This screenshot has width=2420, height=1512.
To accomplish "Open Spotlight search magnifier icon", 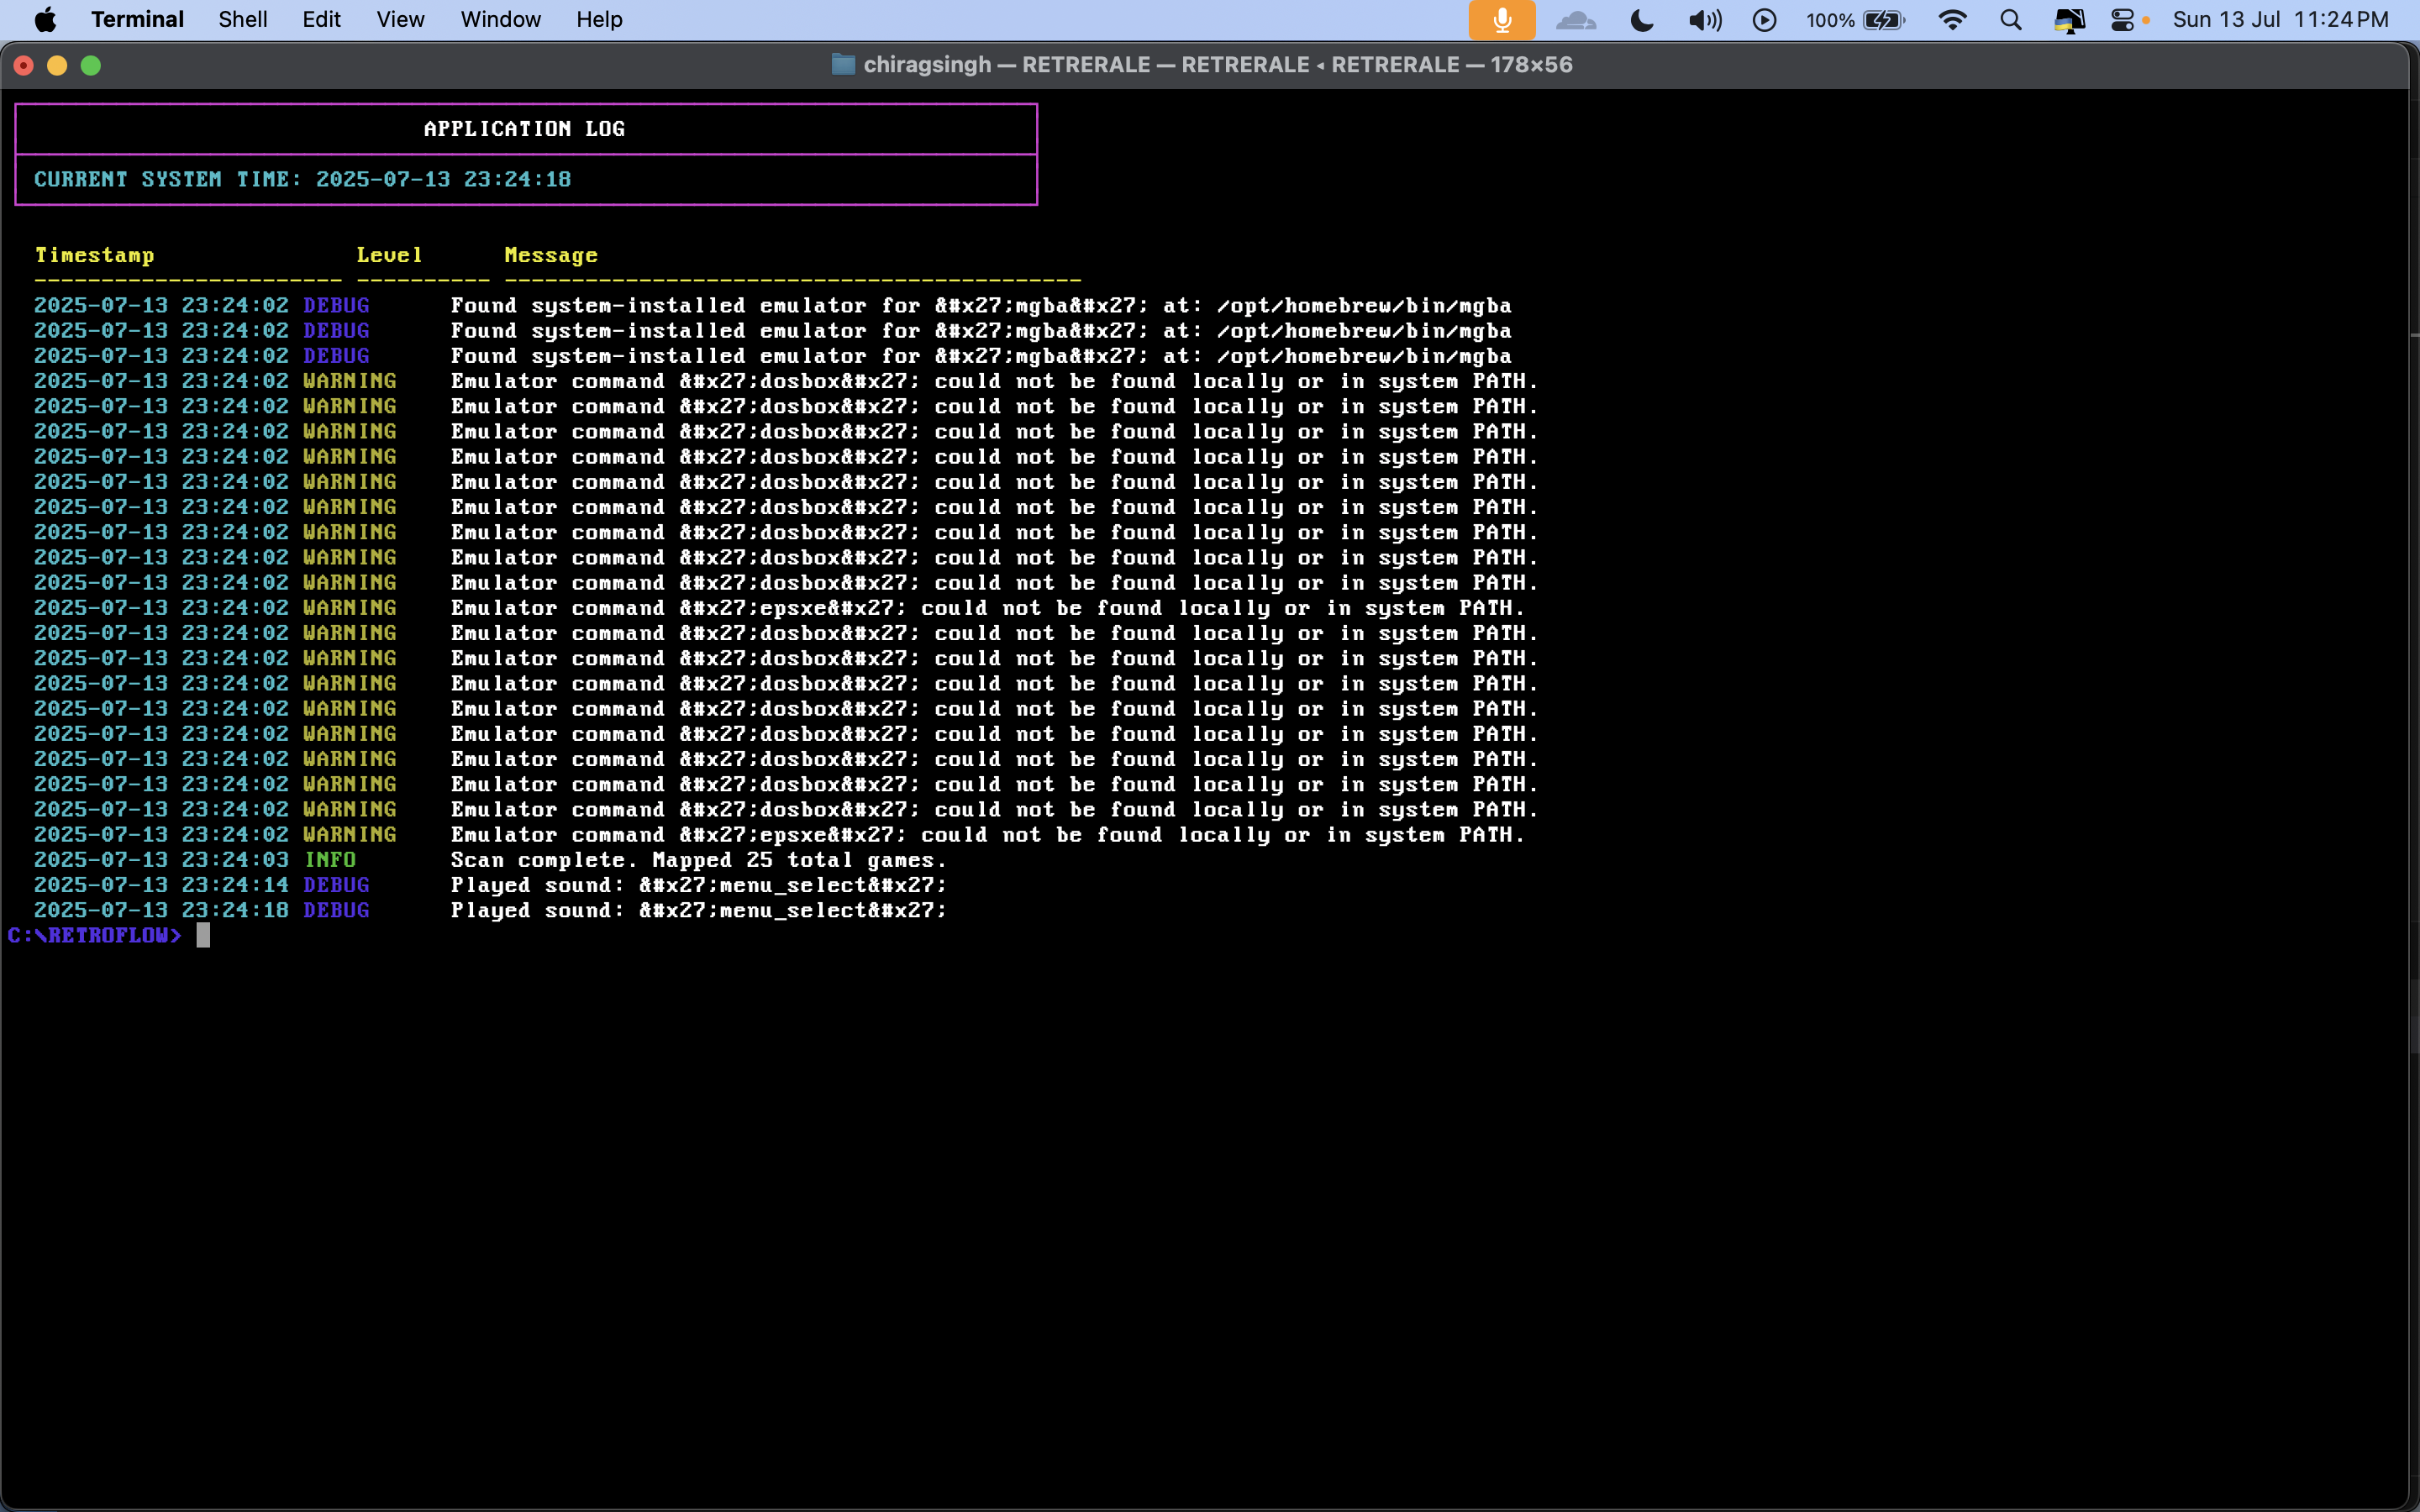I will click(2010, 20).
